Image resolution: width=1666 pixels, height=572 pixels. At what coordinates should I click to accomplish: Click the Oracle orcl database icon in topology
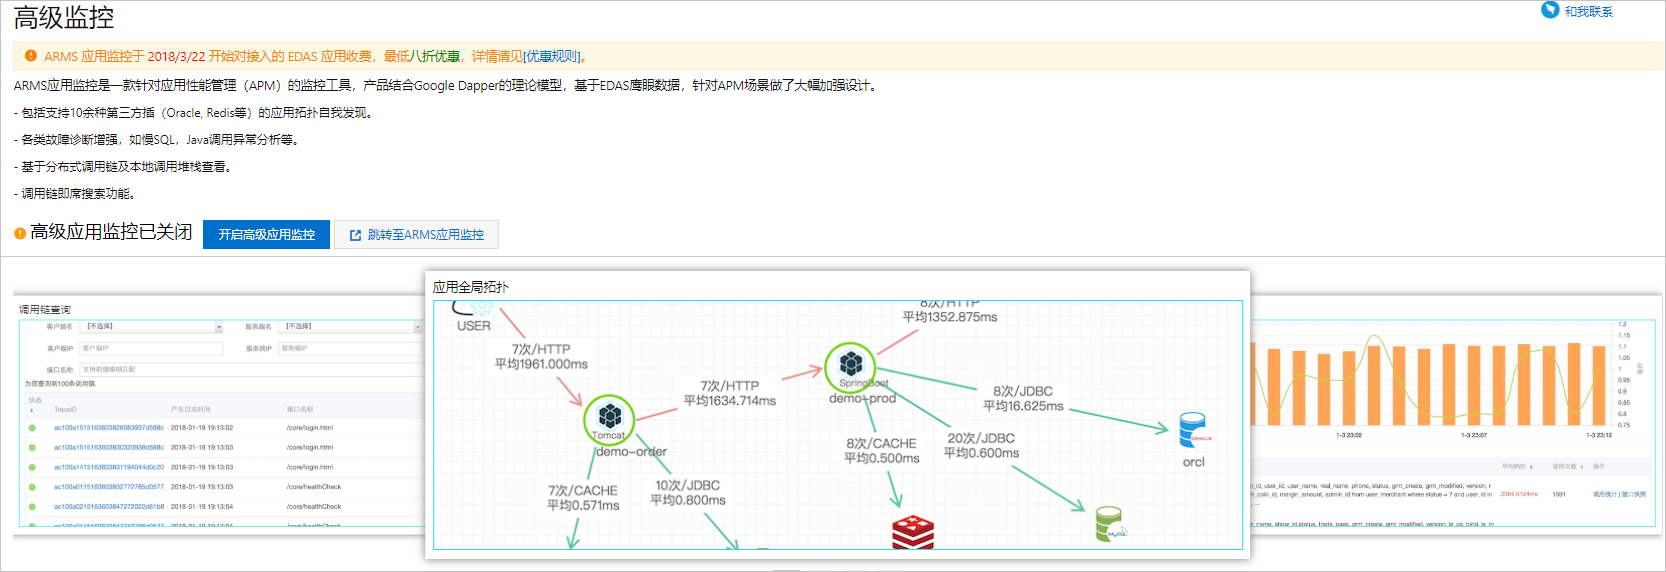click(1193, 430)
